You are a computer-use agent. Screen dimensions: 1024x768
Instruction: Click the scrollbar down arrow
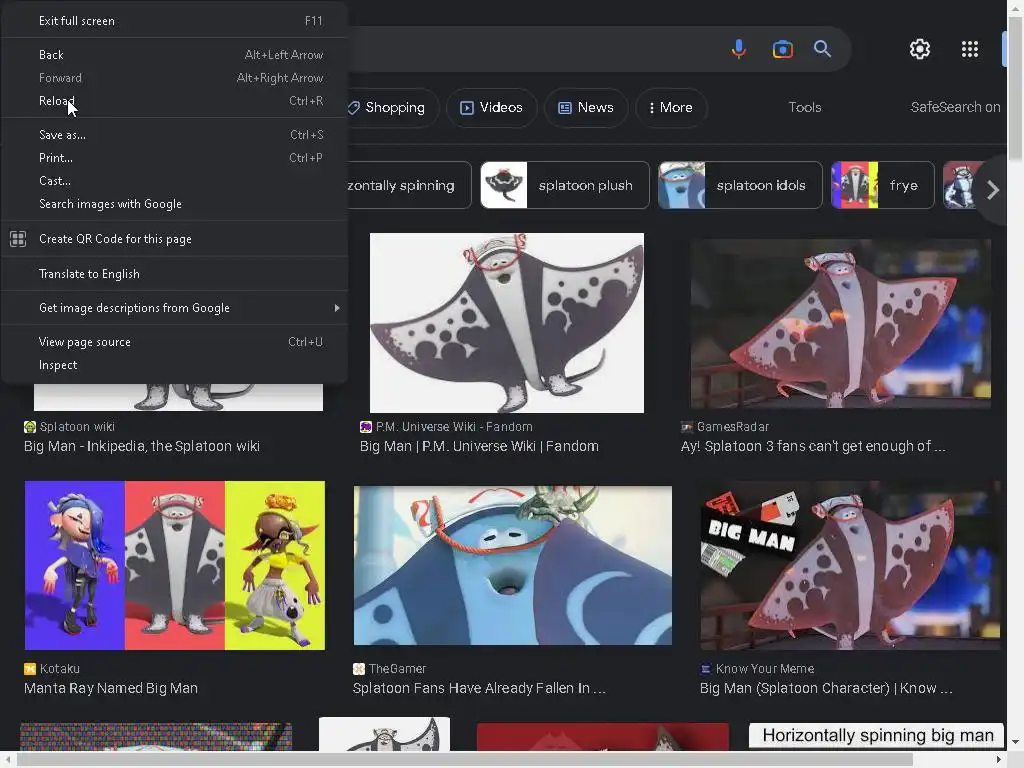coord(1016,743)
